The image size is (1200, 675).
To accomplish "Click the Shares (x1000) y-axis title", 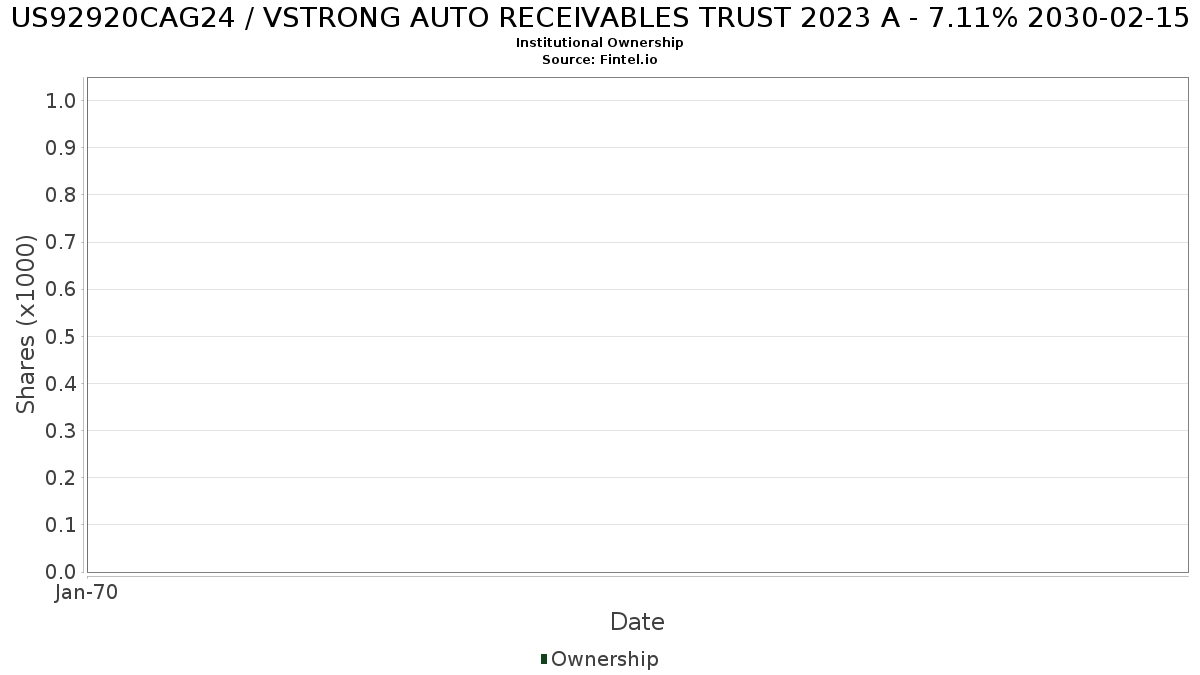I will coord(26,324).
